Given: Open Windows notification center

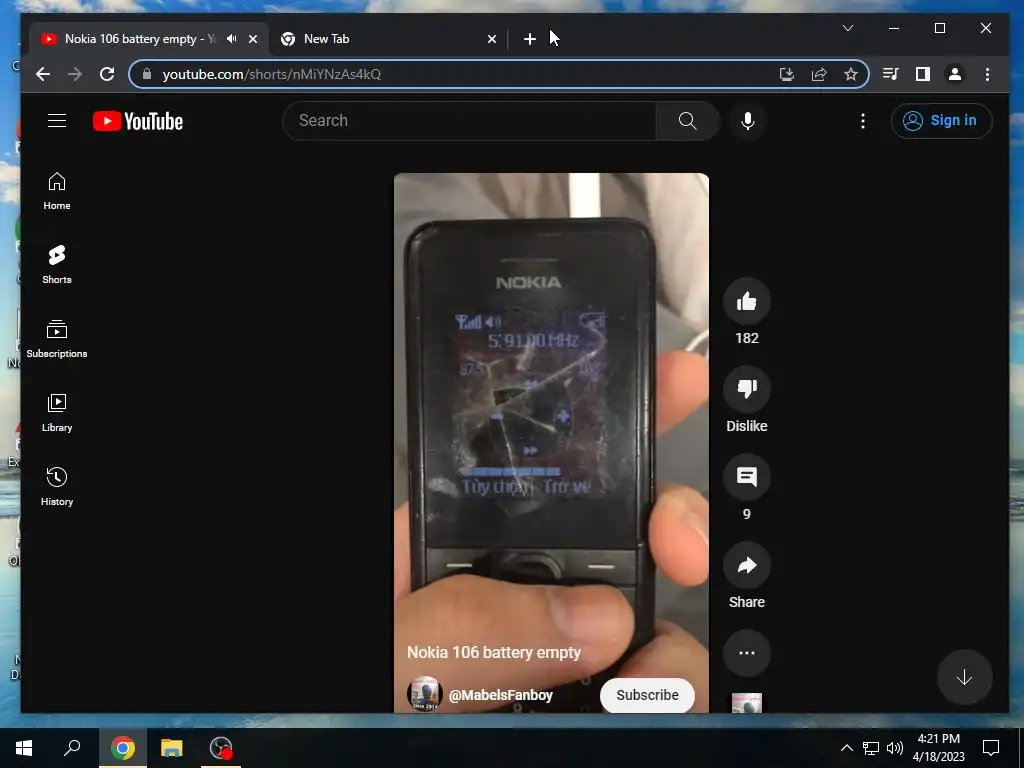Looking at the screenshot, I should point(991,748).
